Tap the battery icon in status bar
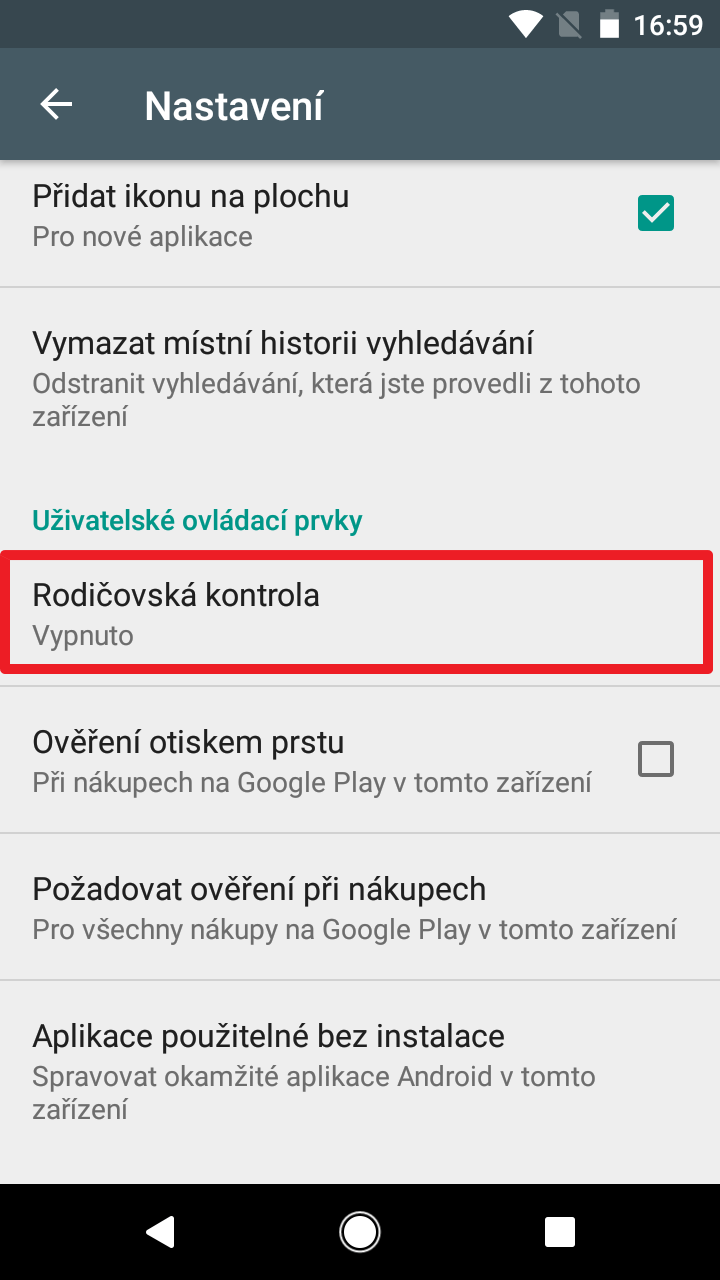720x1280 pixels. click(608, 23)
